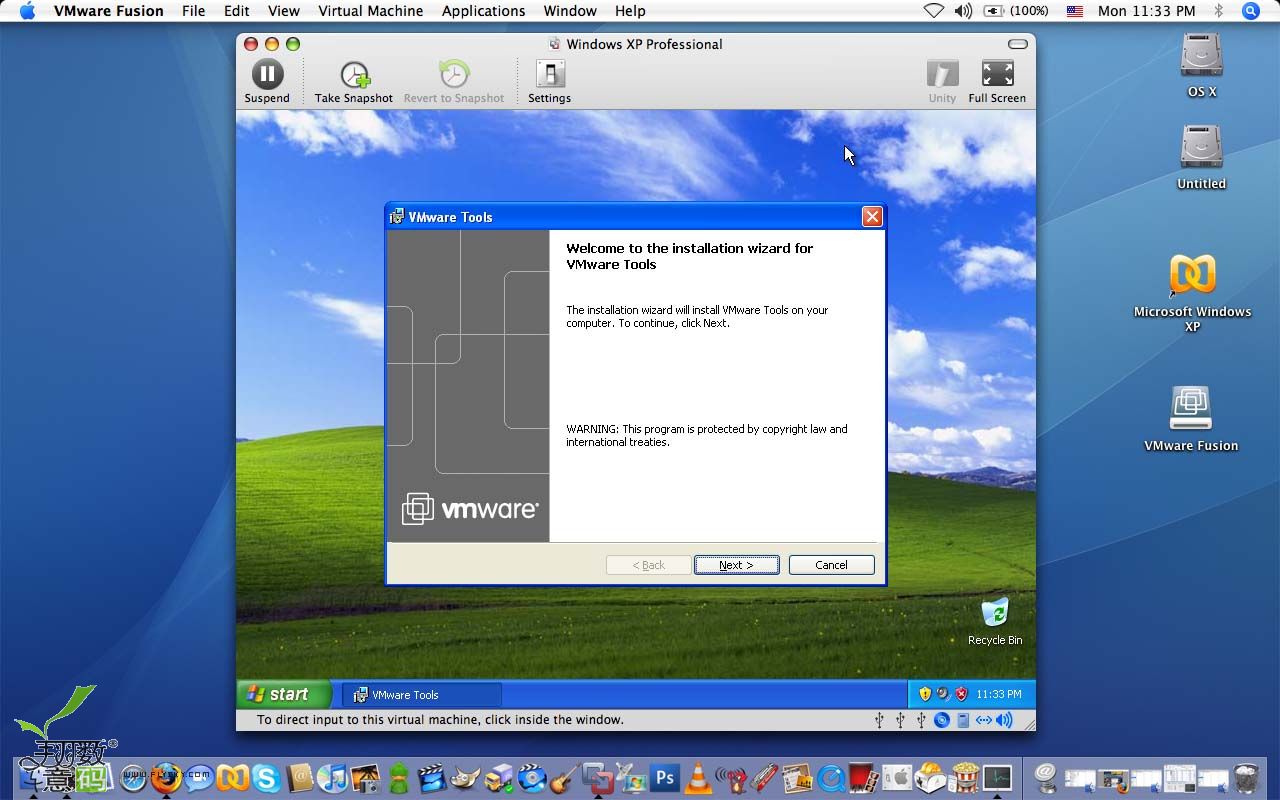The height and width of the screenshot is (800, 1280).
Task: Select VMware Fusion desktop disk icon
Action: coord(1191,419)
